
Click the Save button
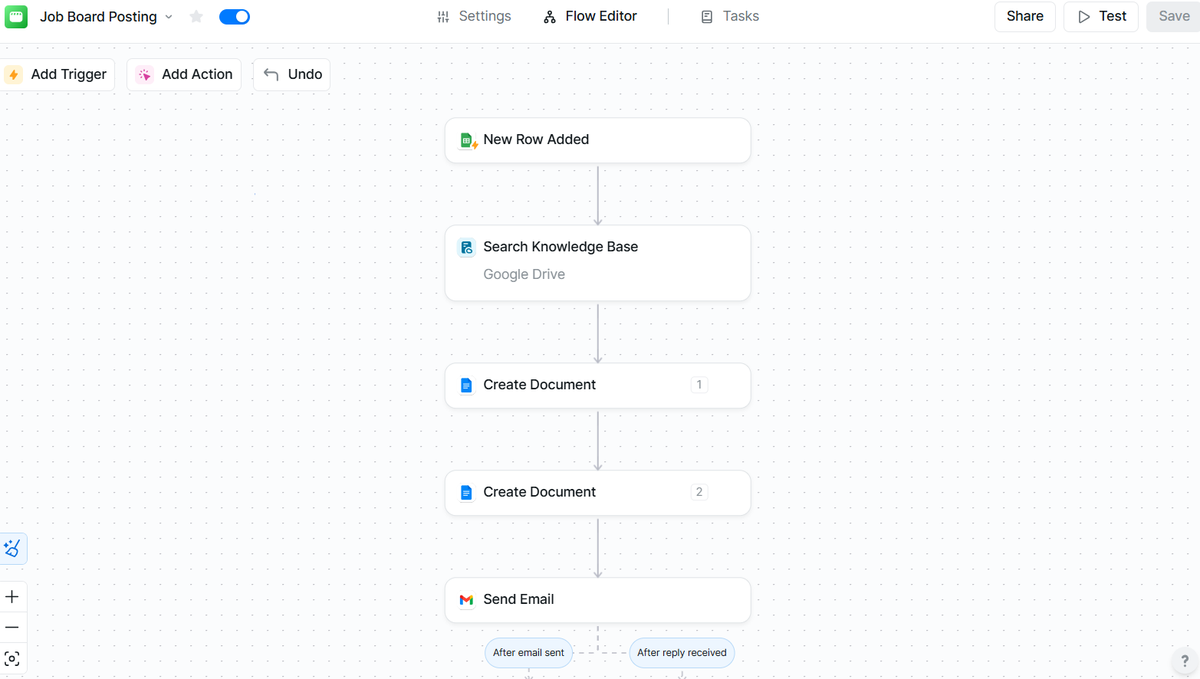1173,16
